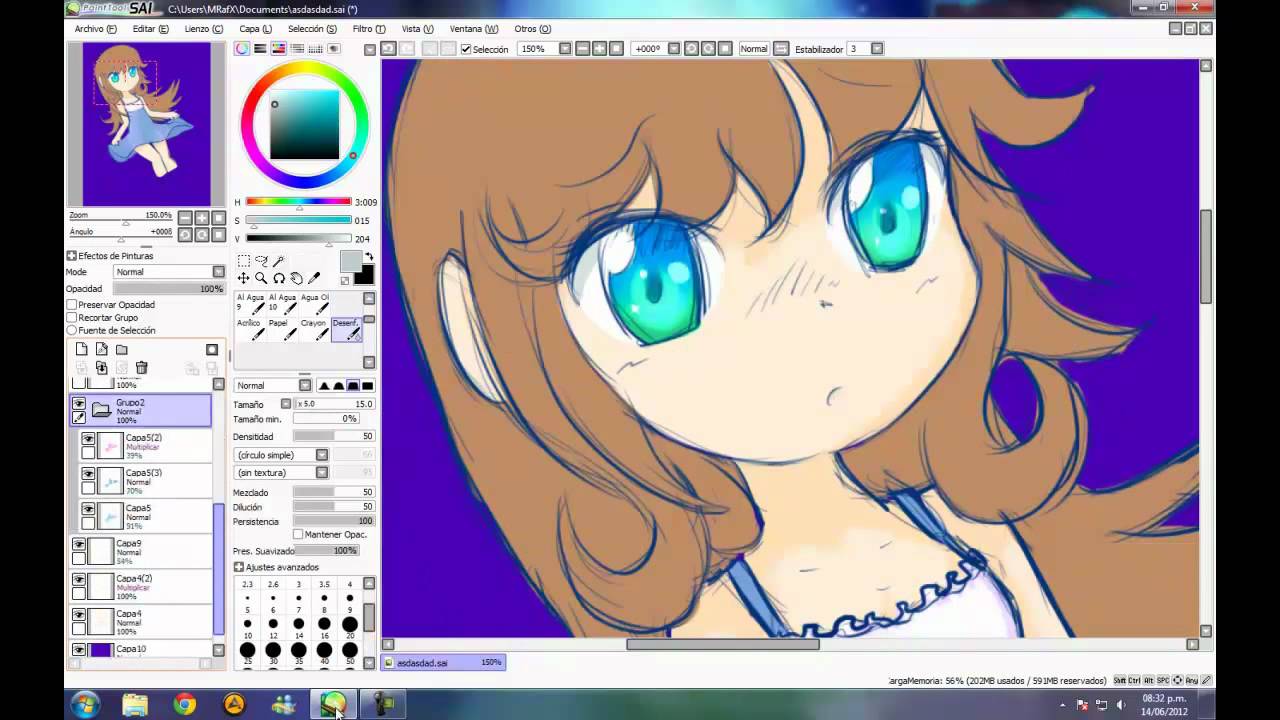Zoom out using navigator minus button

[185, 217]
